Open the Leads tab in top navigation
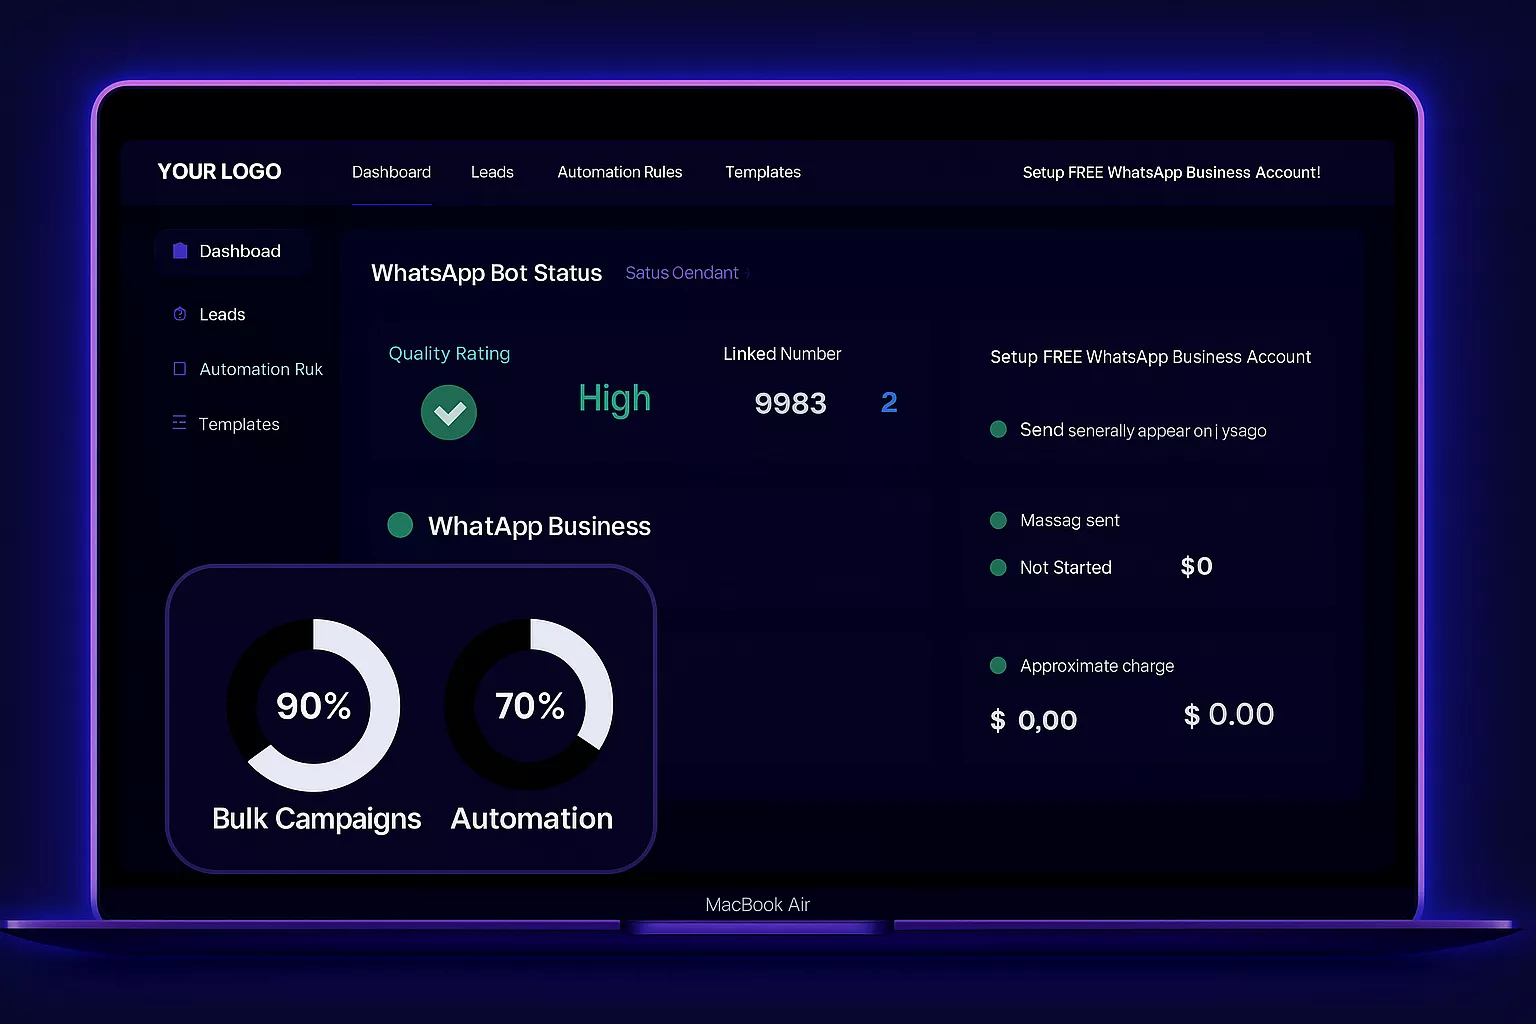This screenshot has width=1536, height=1024. pyautogui.click(x=492, y=172)
